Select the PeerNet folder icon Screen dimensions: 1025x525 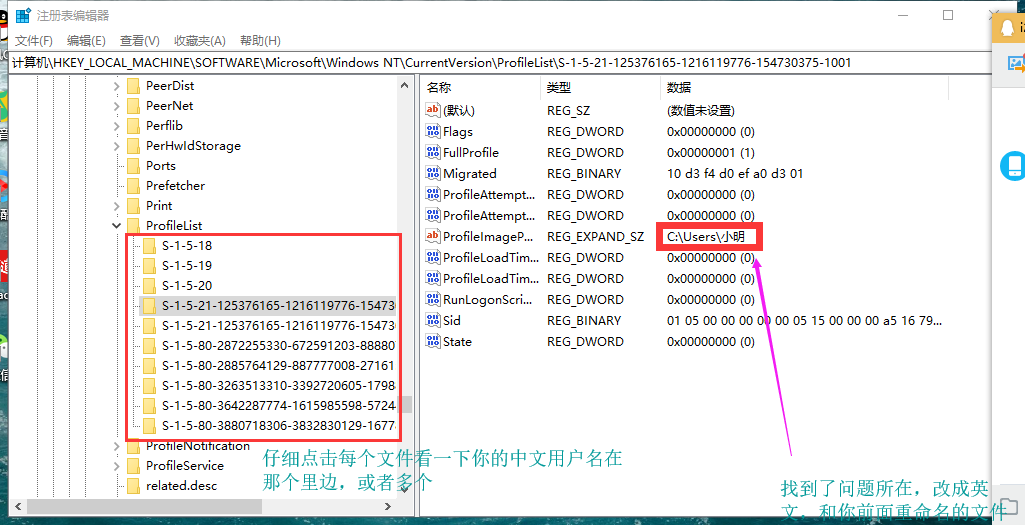(133, 106)
